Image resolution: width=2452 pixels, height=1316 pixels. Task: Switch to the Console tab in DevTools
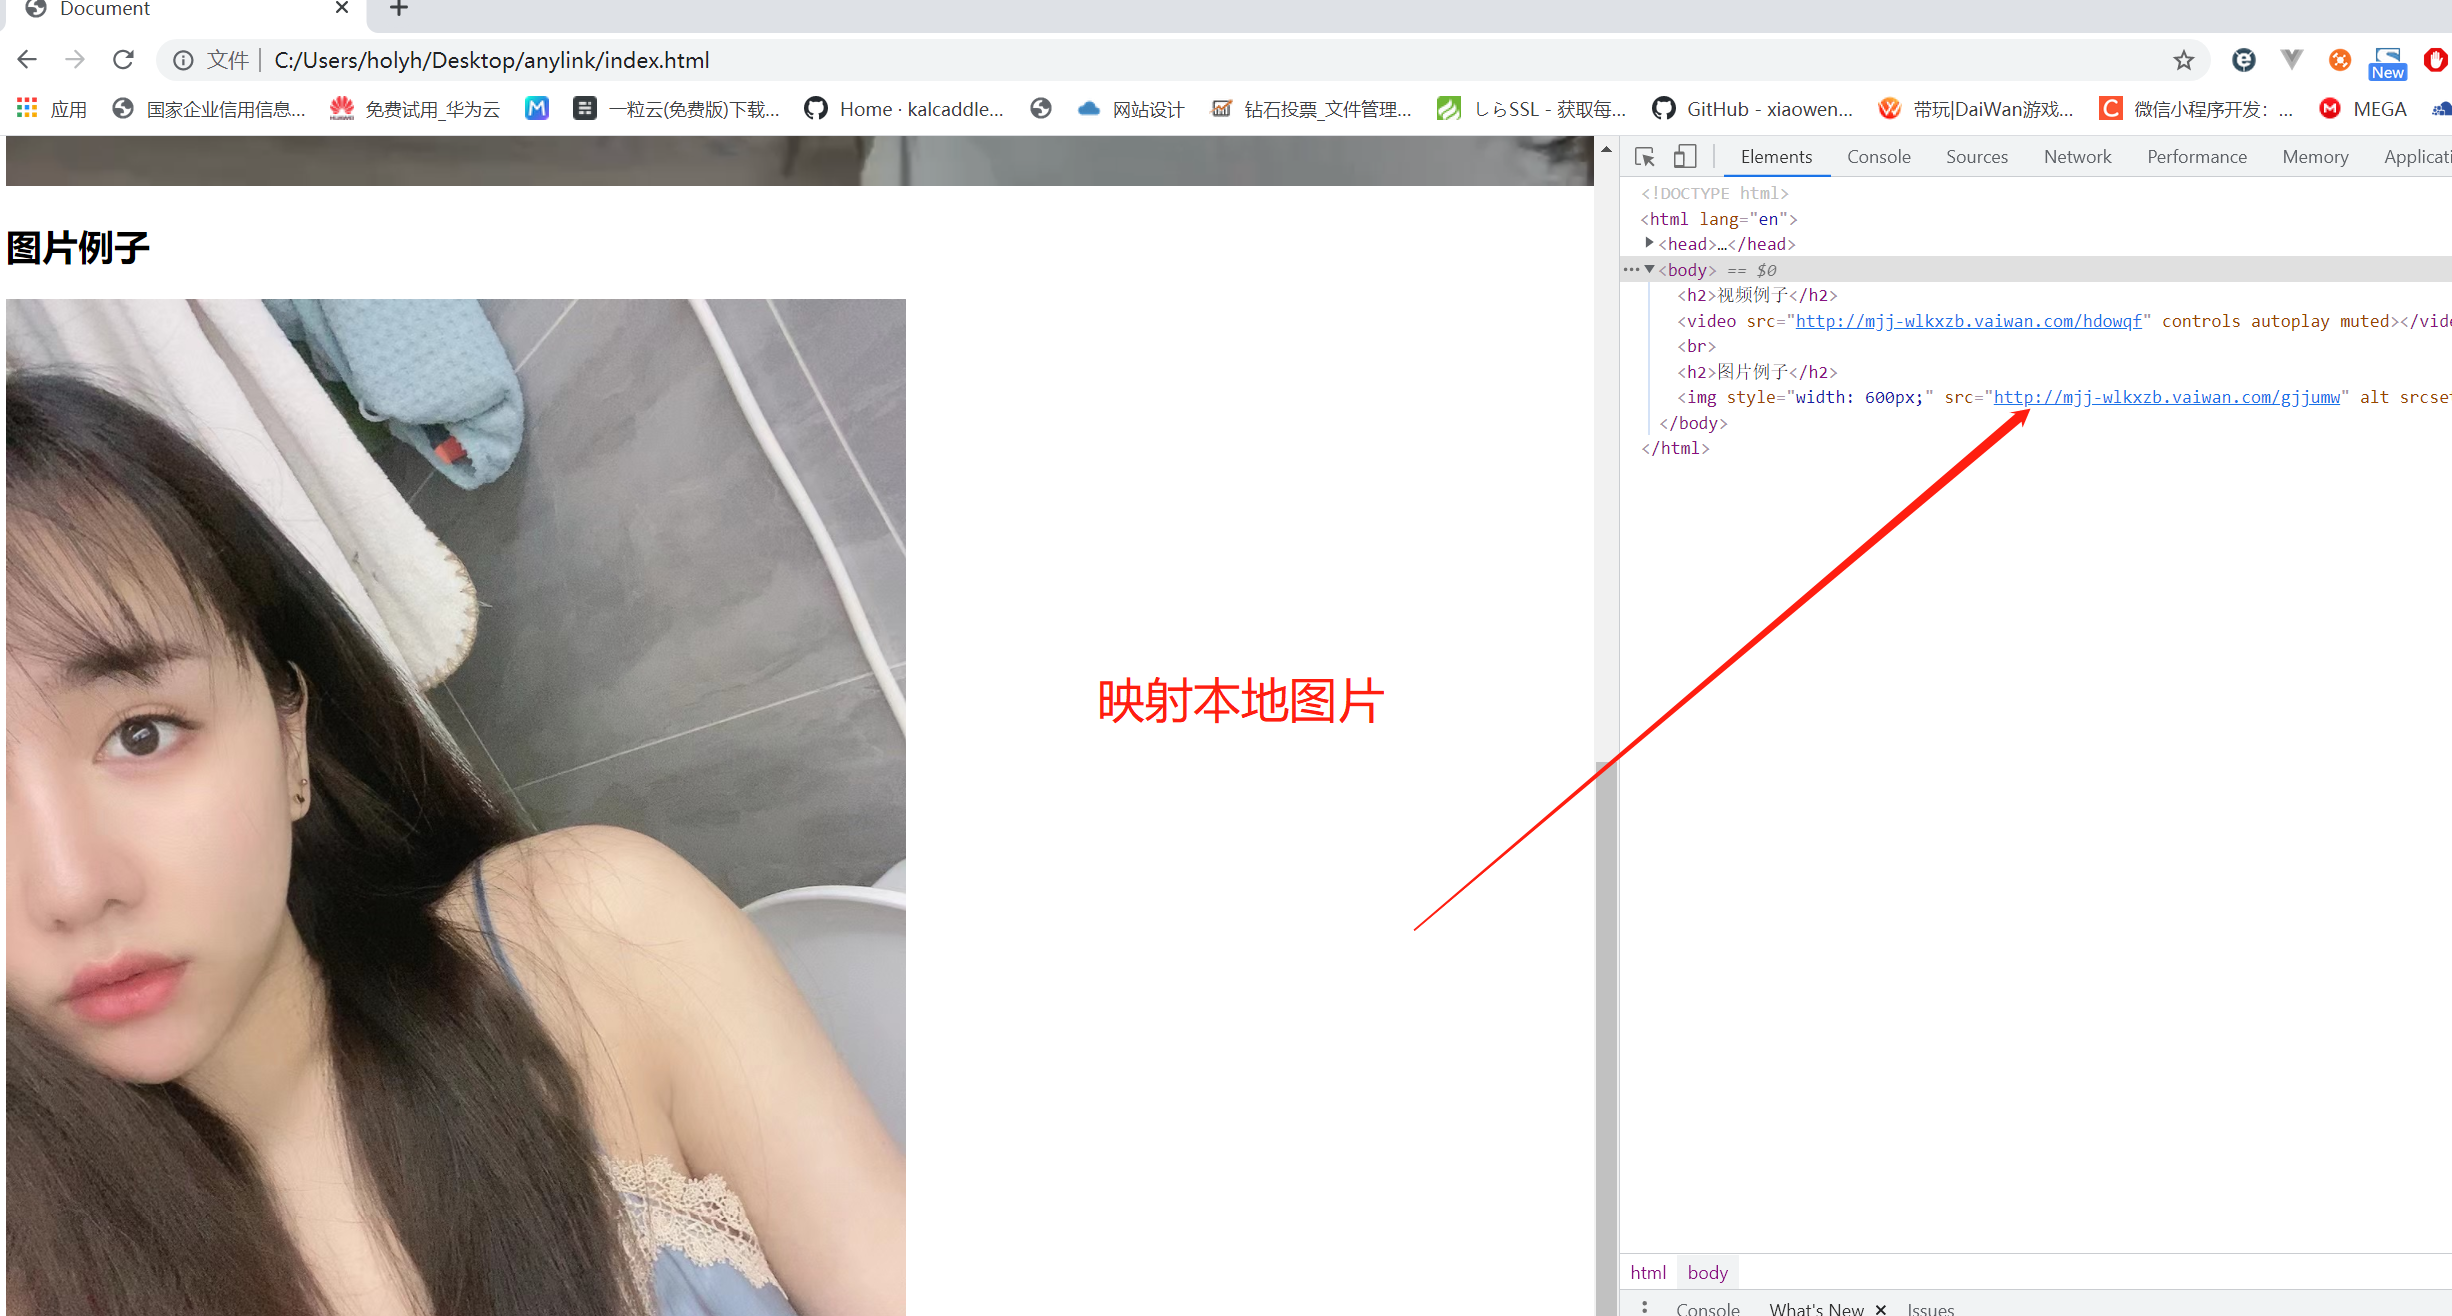click(x=1878, y=156)
